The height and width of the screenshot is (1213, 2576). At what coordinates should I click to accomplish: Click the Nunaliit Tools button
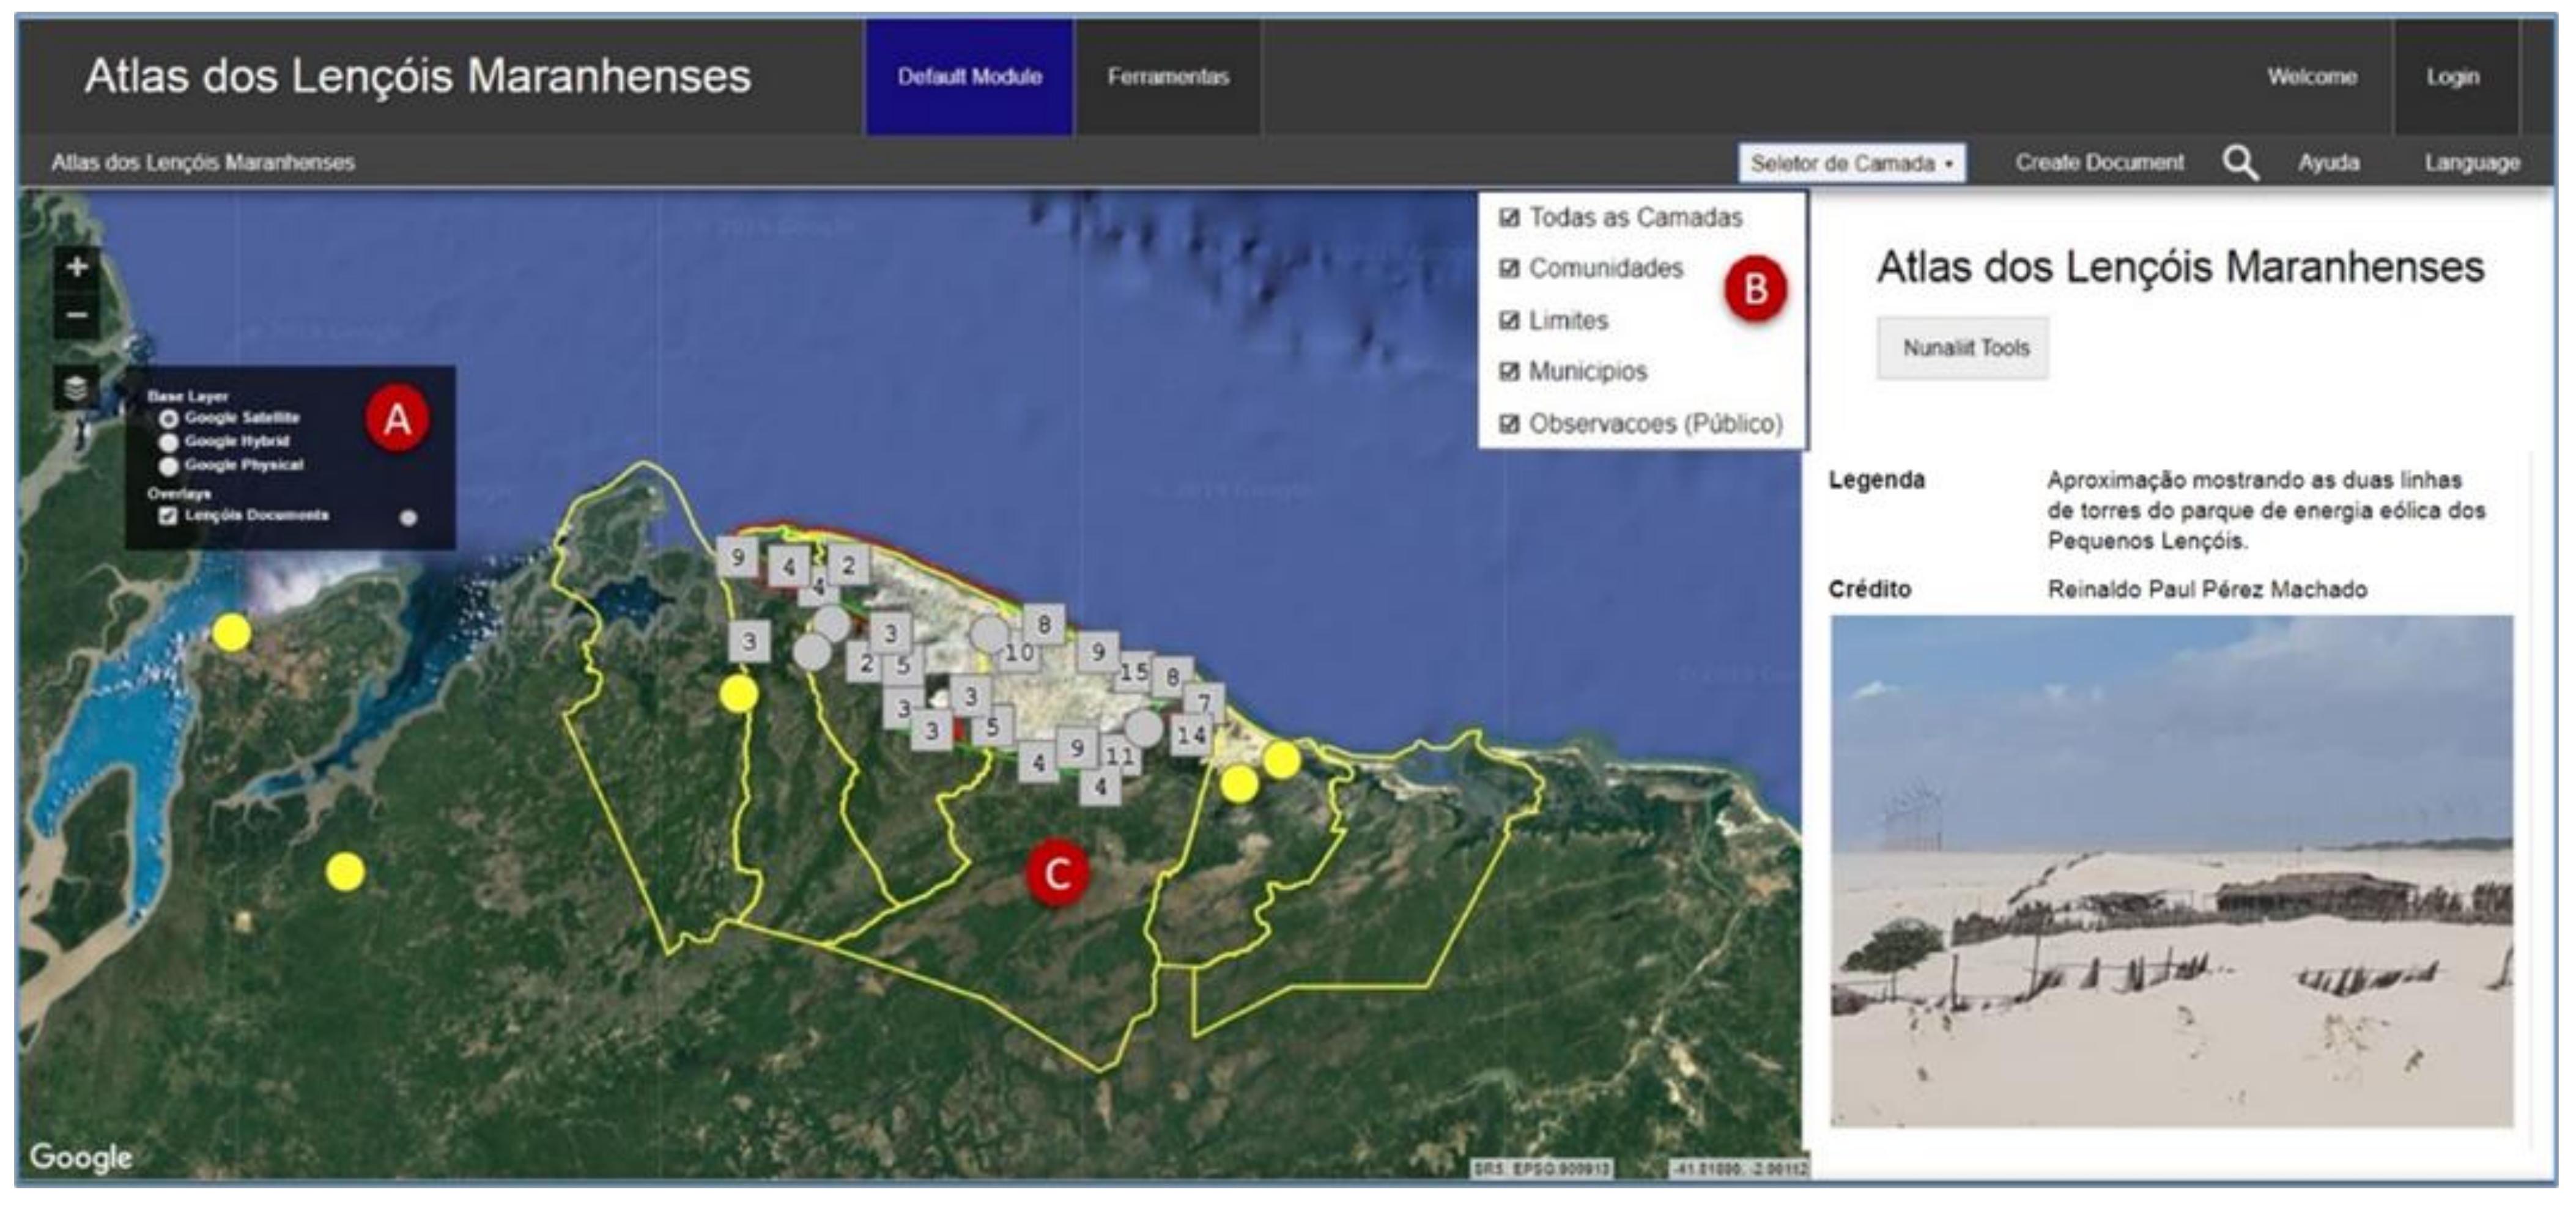point(1964,348)
